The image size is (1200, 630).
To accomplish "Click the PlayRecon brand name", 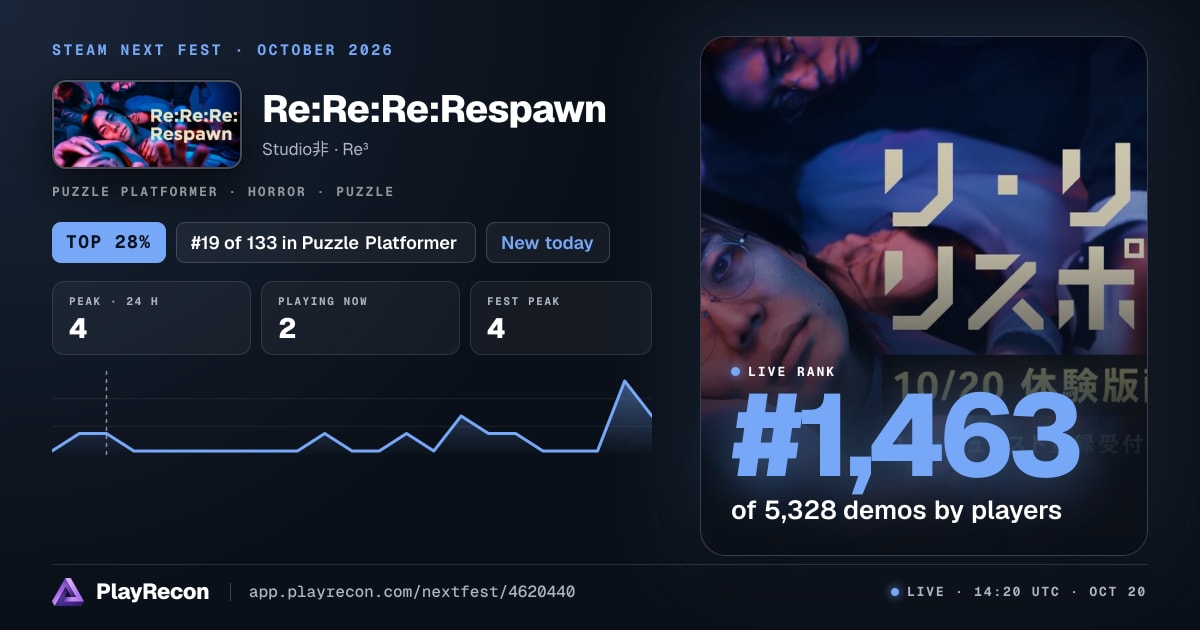I will coord(153,592).
